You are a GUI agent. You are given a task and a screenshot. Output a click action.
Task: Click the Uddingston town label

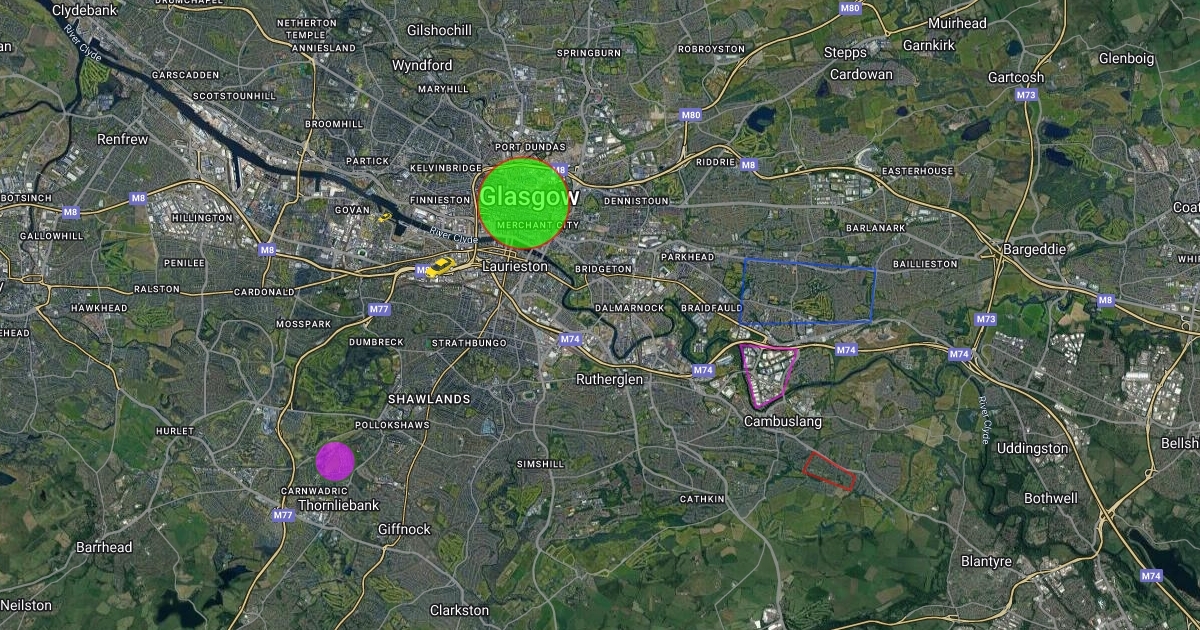tap(1032, 449)
